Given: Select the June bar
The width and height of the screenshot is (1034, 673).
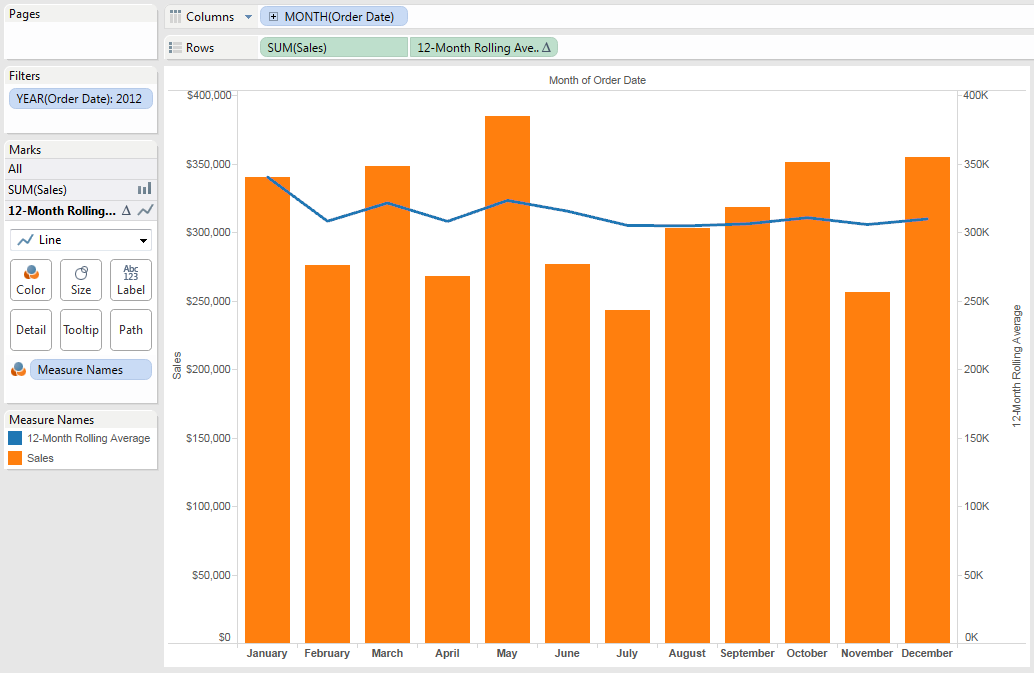Looking at the screenshot, I should (567, 454).
